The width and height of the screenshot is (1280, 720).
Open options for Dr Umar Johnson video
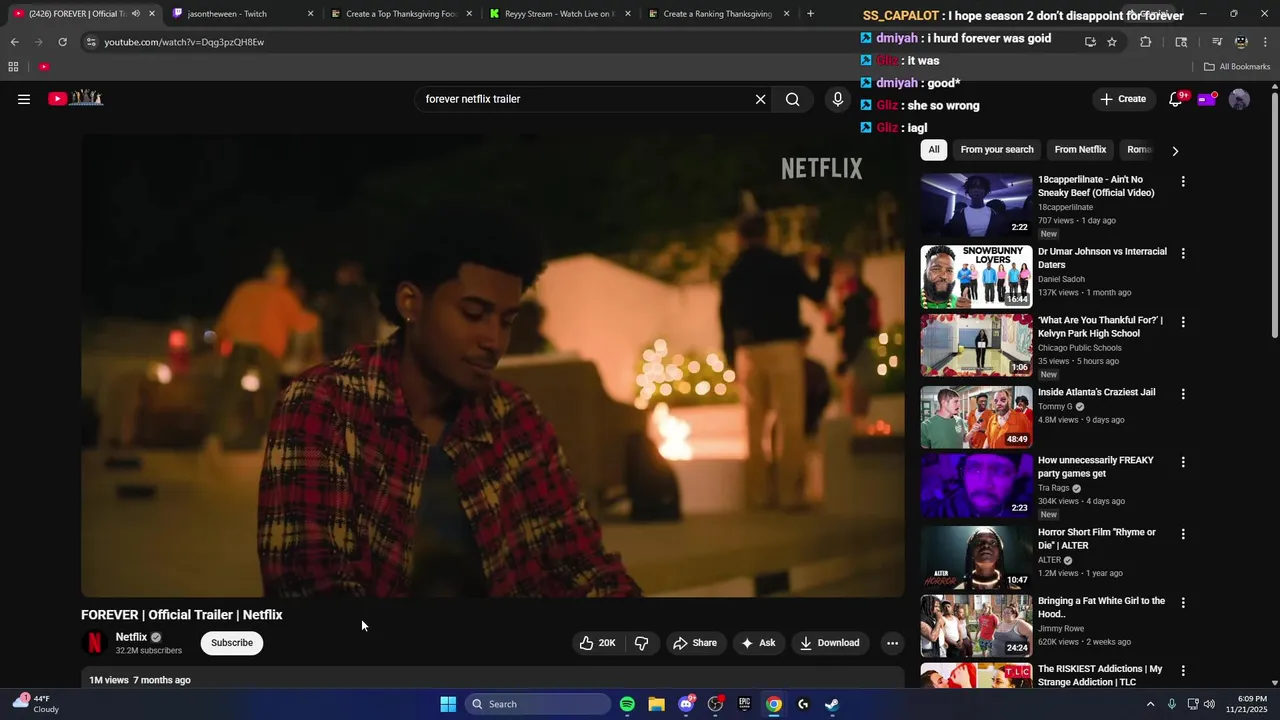(x=1183, y=254)
